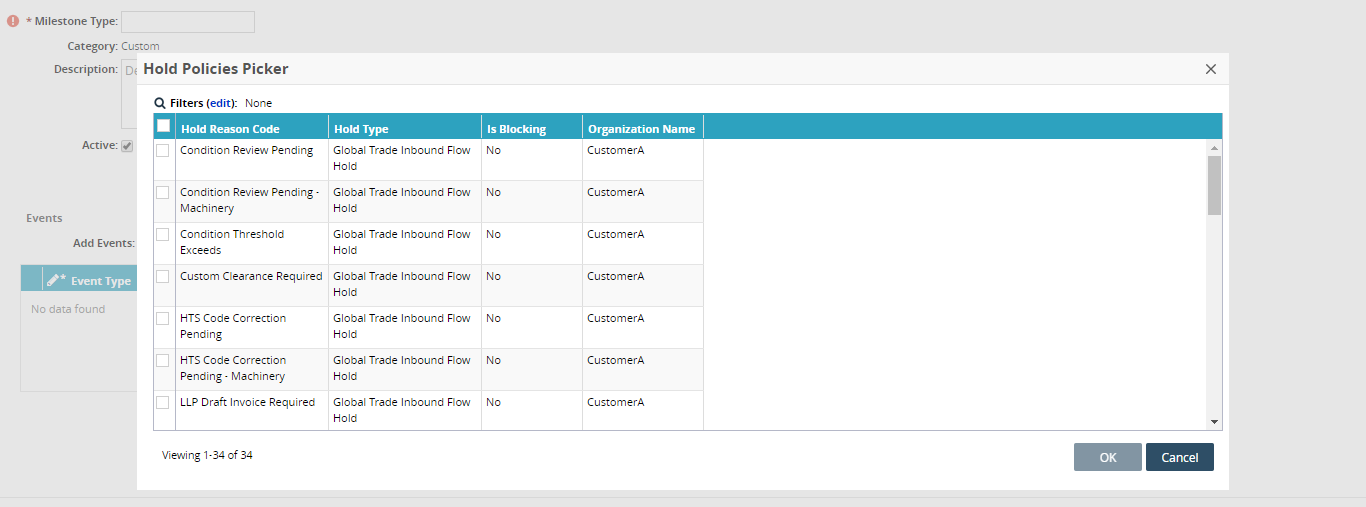Confirm selection with the OK button
The height and width of the screenshot is (507, 1366).
pos(1108,457)
